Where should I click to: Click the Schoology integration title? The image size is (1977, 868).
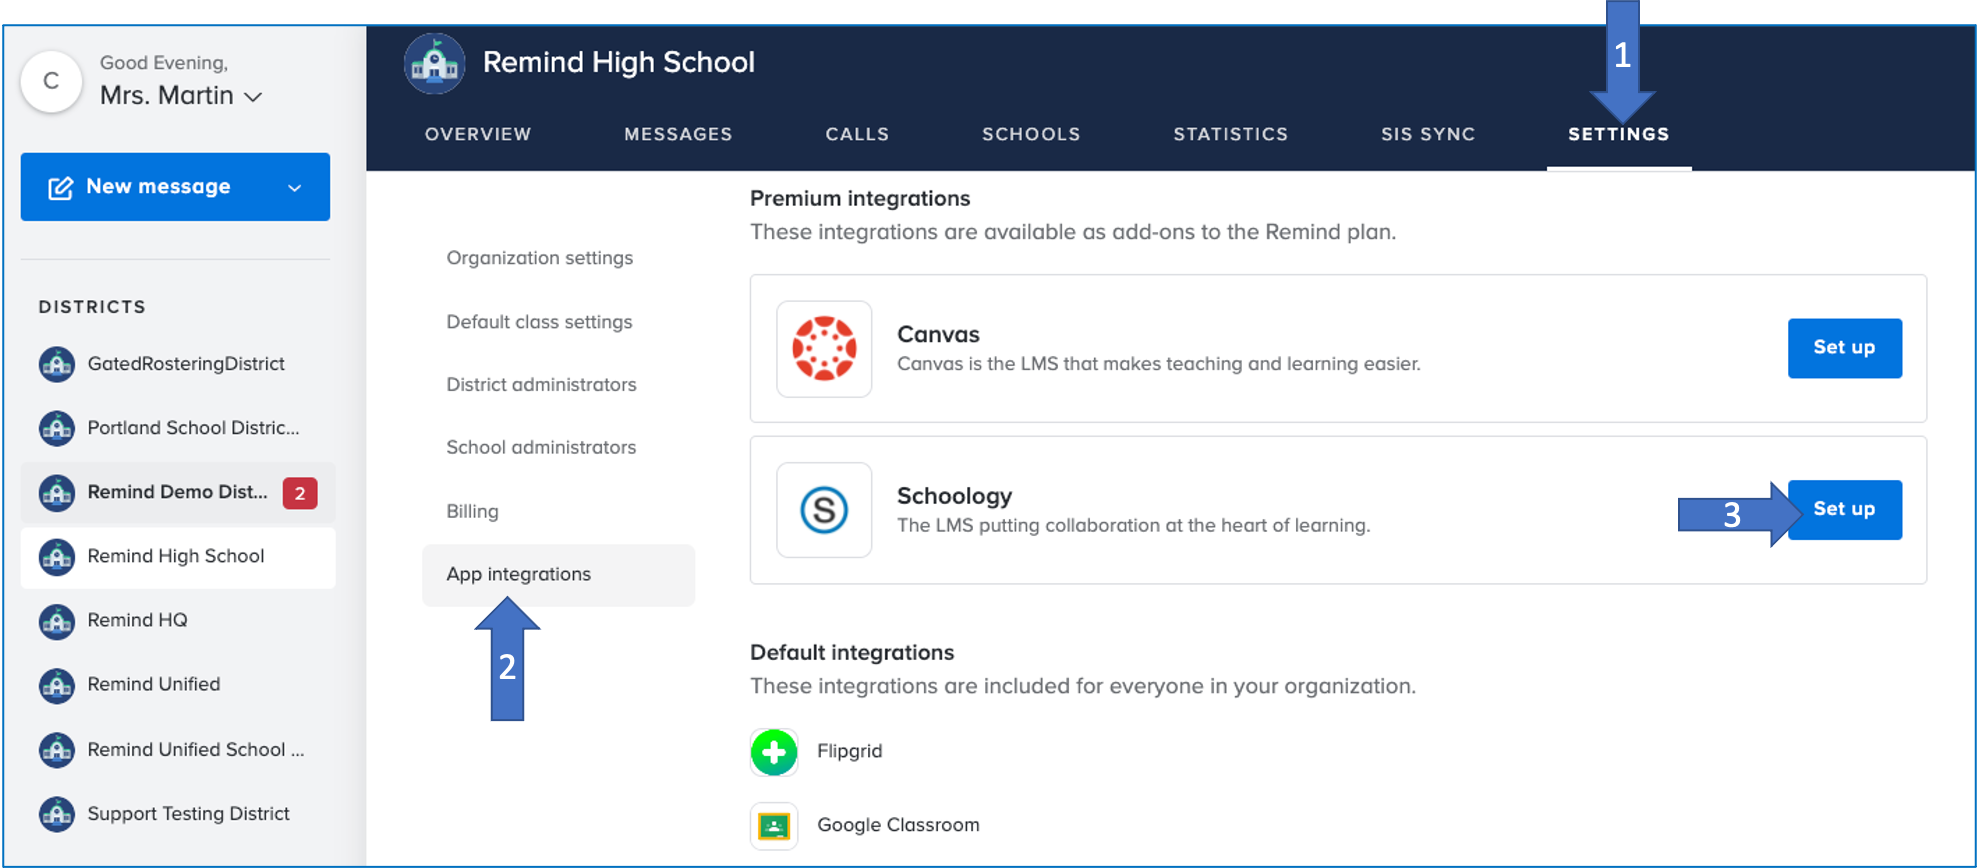(954, 496)
